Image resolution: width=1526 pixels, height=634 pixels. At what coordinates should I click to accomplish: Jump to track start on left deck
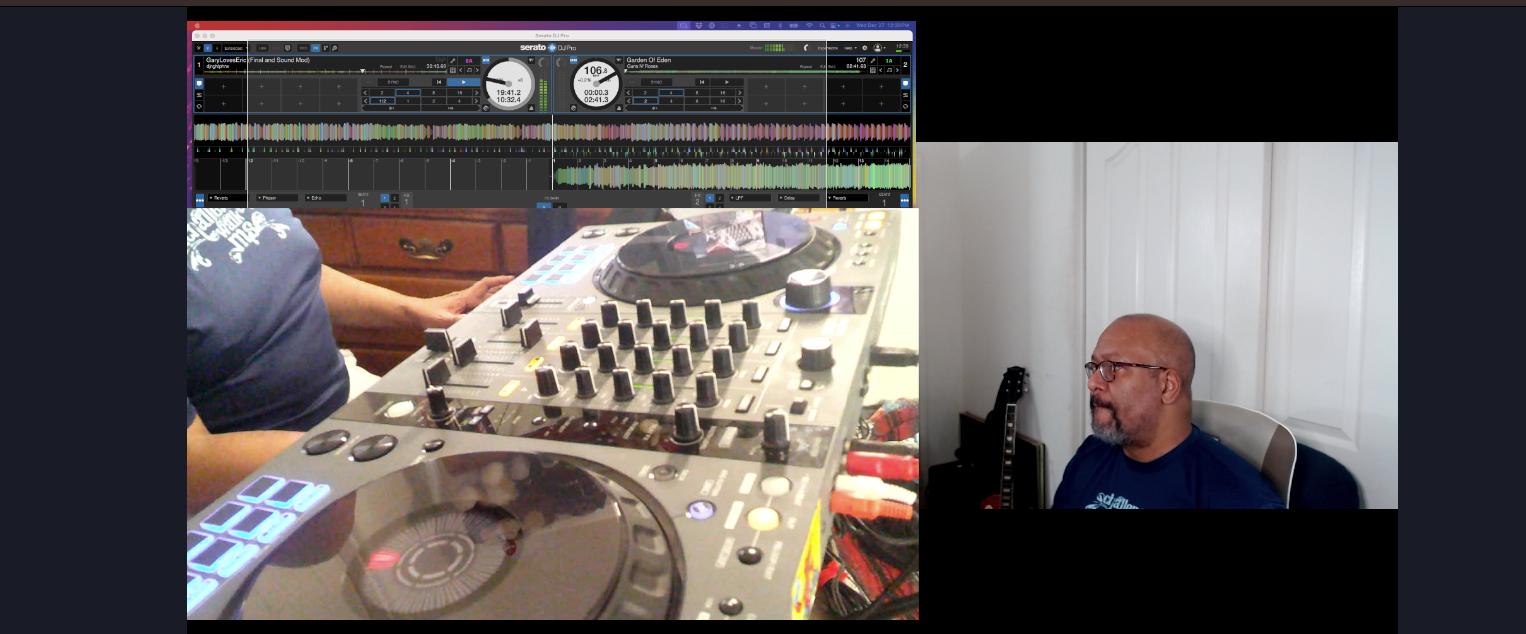click(438, 82)
